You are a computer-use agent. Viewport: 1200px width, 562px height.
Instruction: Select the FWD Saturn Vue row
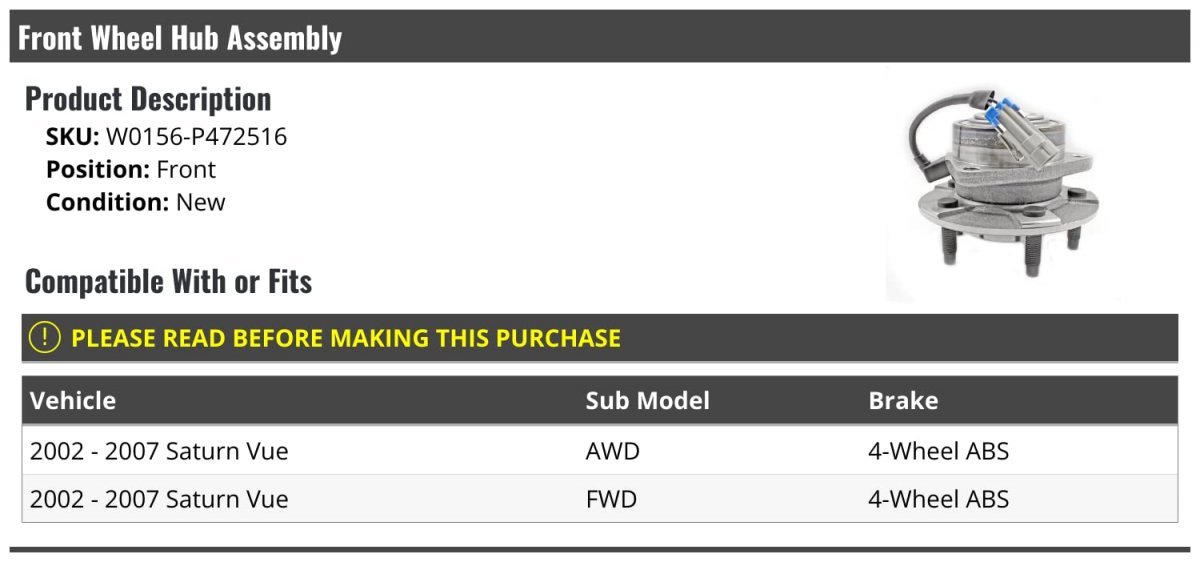click(600, 499)
